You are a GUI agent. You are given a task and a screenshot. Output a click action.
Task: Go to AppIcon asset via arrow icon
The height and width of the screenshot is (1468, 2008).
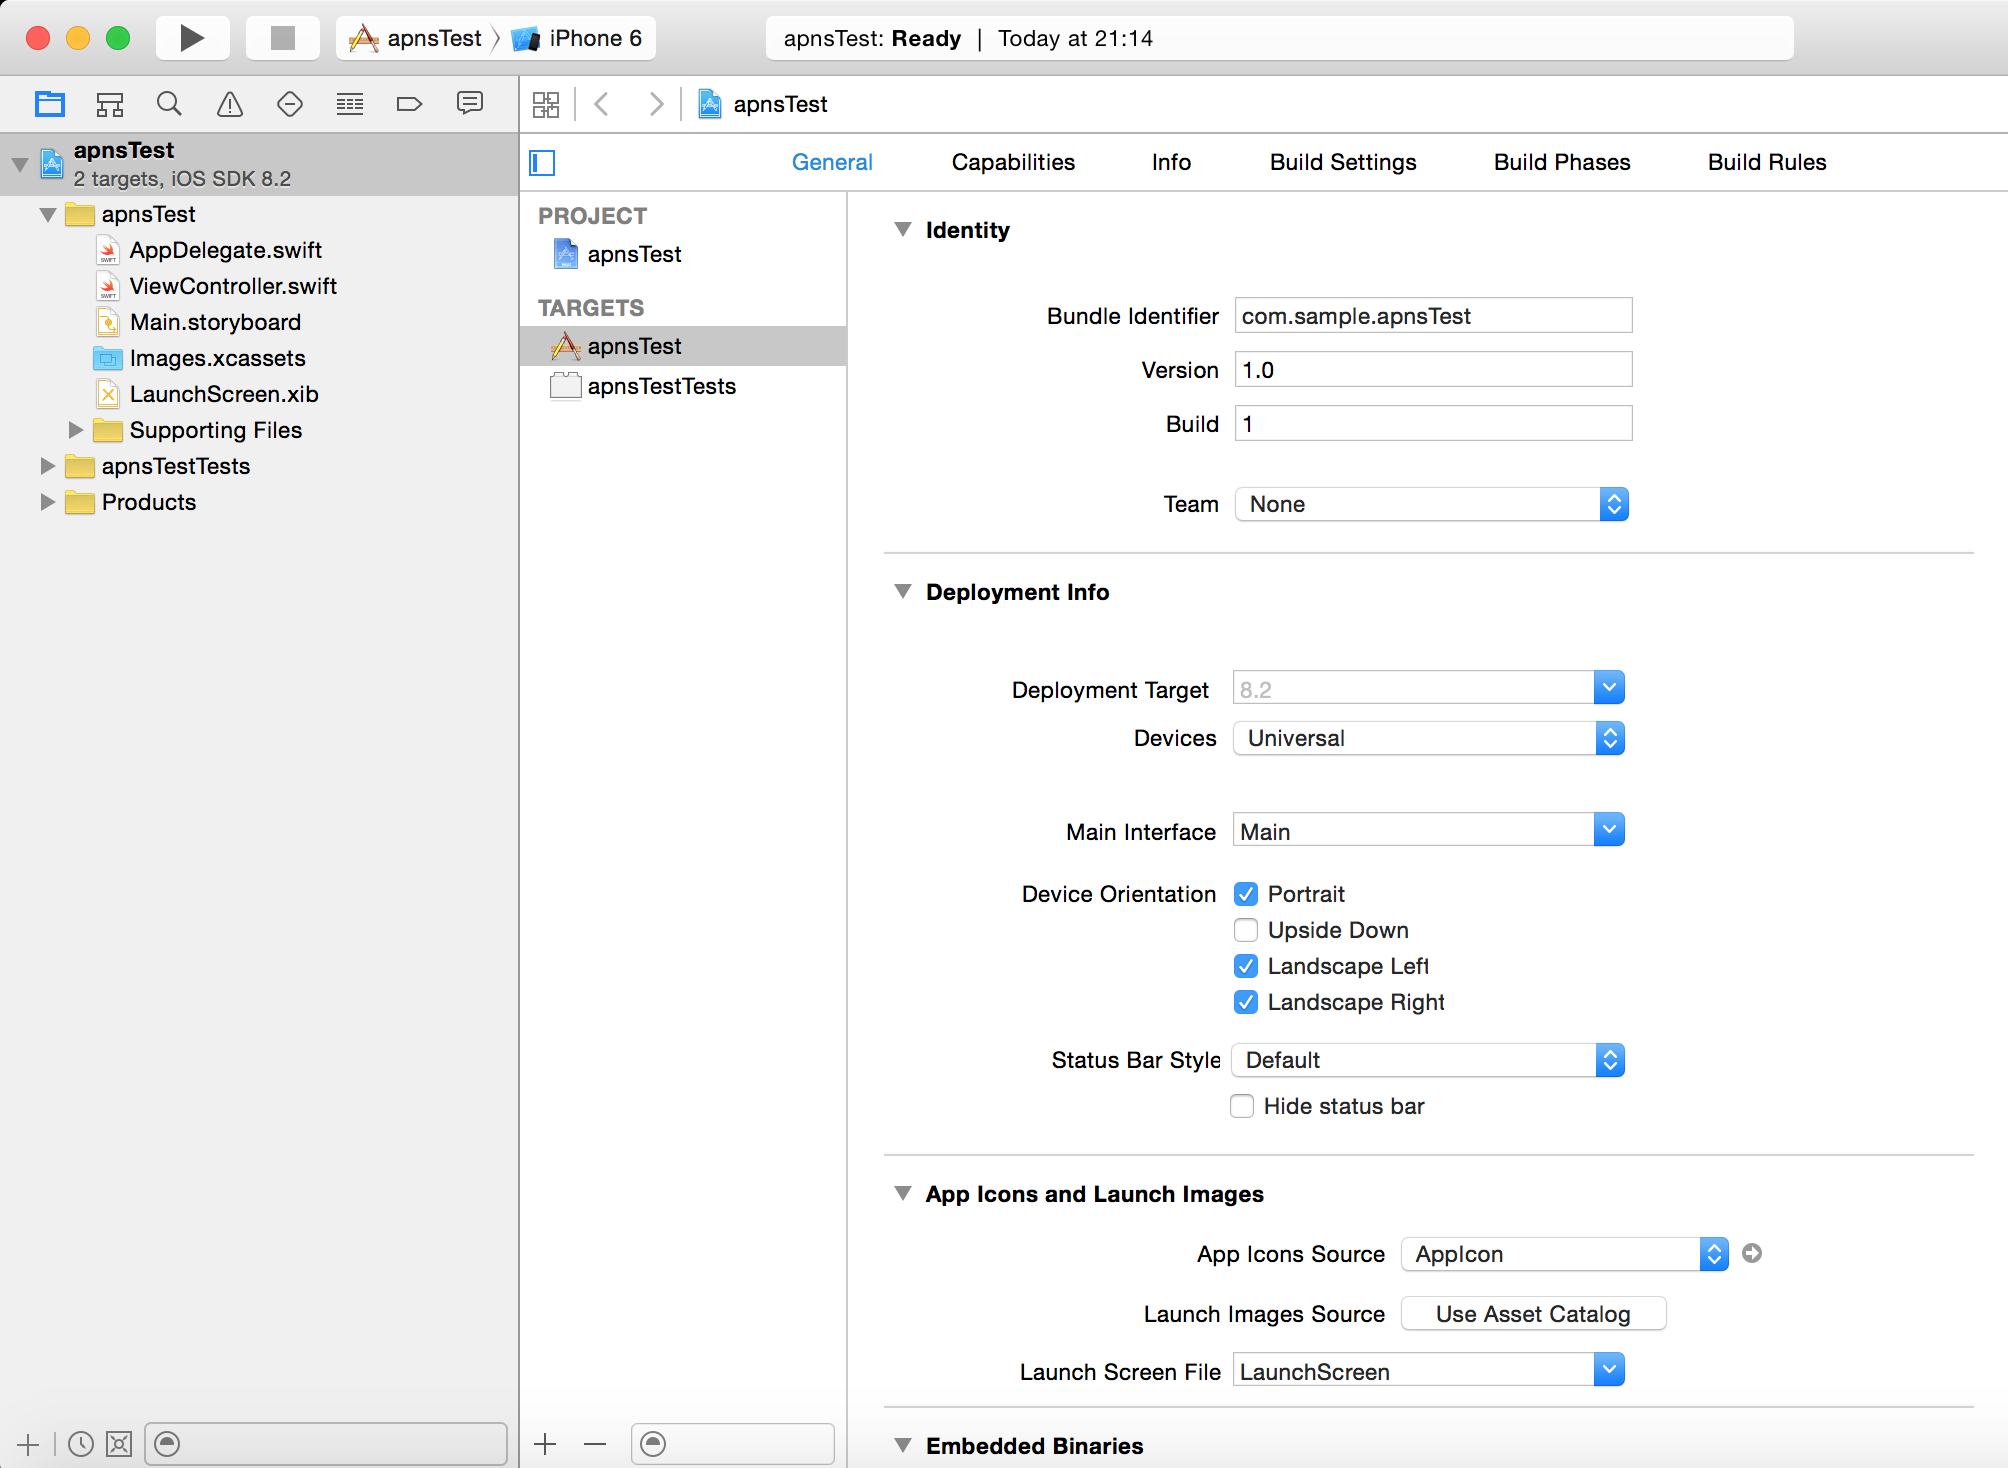1752,1253
